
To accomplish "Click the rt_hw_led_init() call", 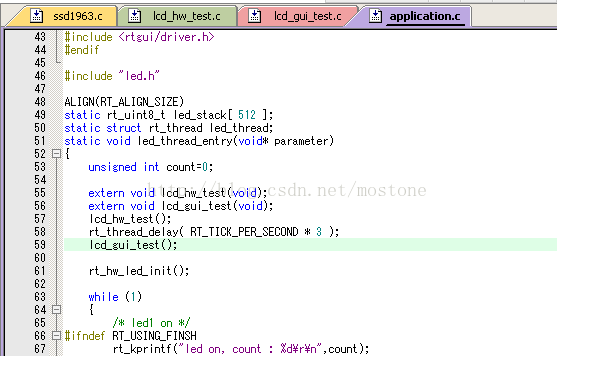I will coord(139,271).
